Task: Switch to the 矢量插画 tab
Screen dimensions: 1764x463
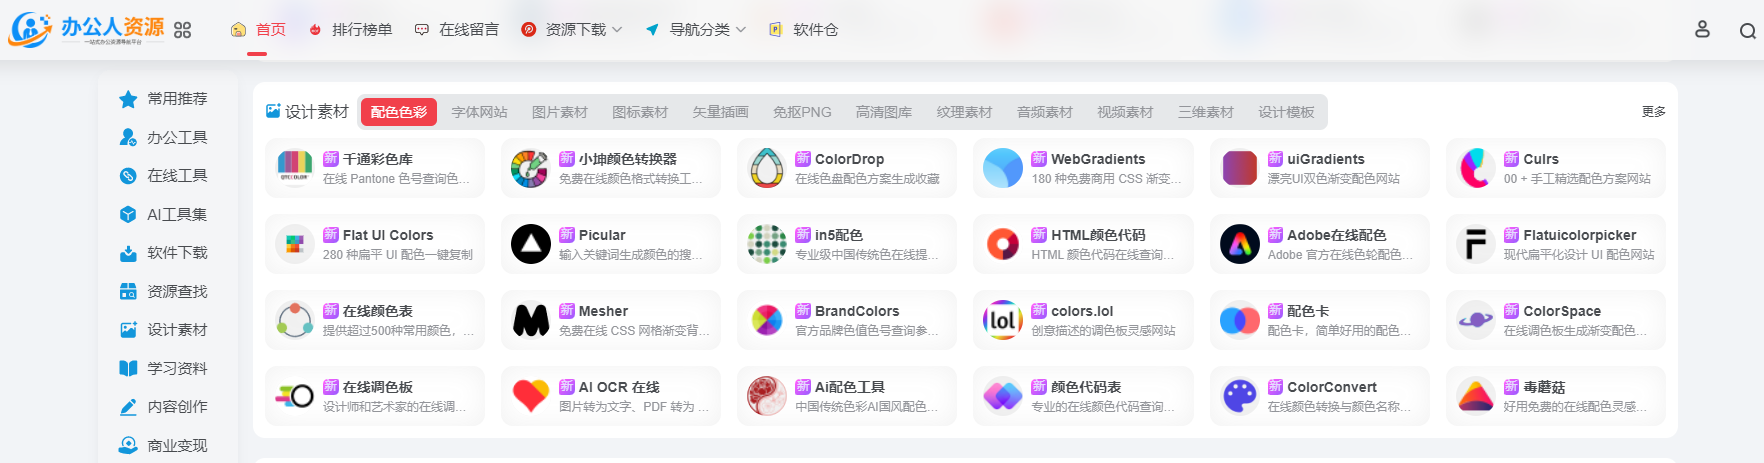Action: click(720, 112)
